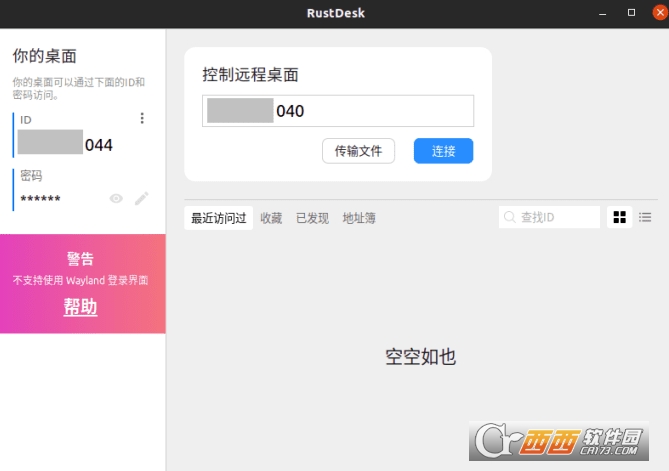669x471 pixels.
Task: Click the 警告 warning heading
Action: pos(80,259)
